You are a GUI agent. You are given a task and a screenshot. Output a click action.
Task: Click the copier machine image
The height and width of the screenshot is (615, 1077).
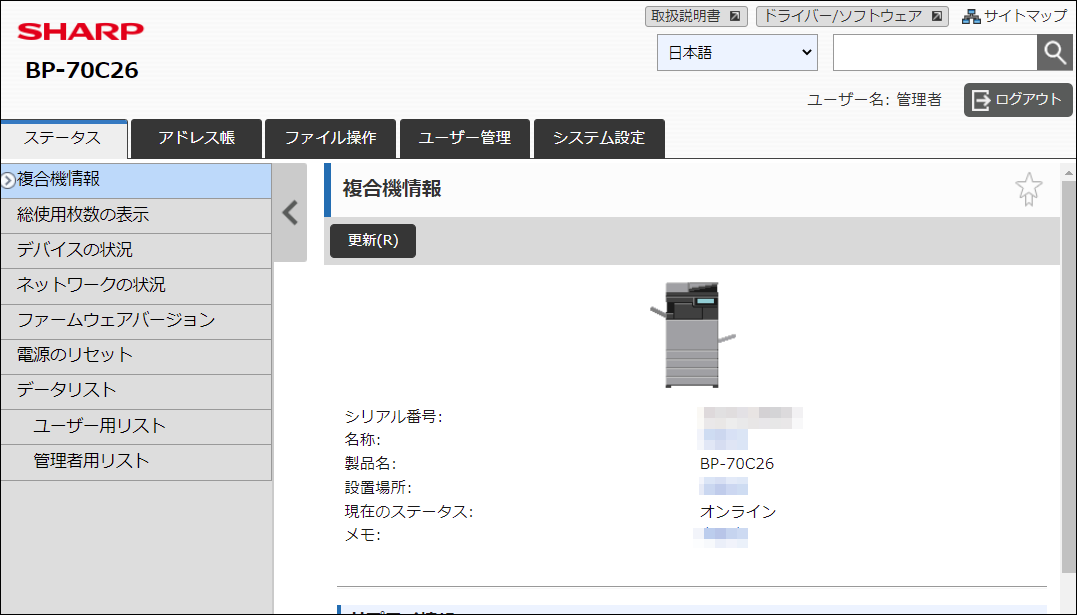(692, 334)
